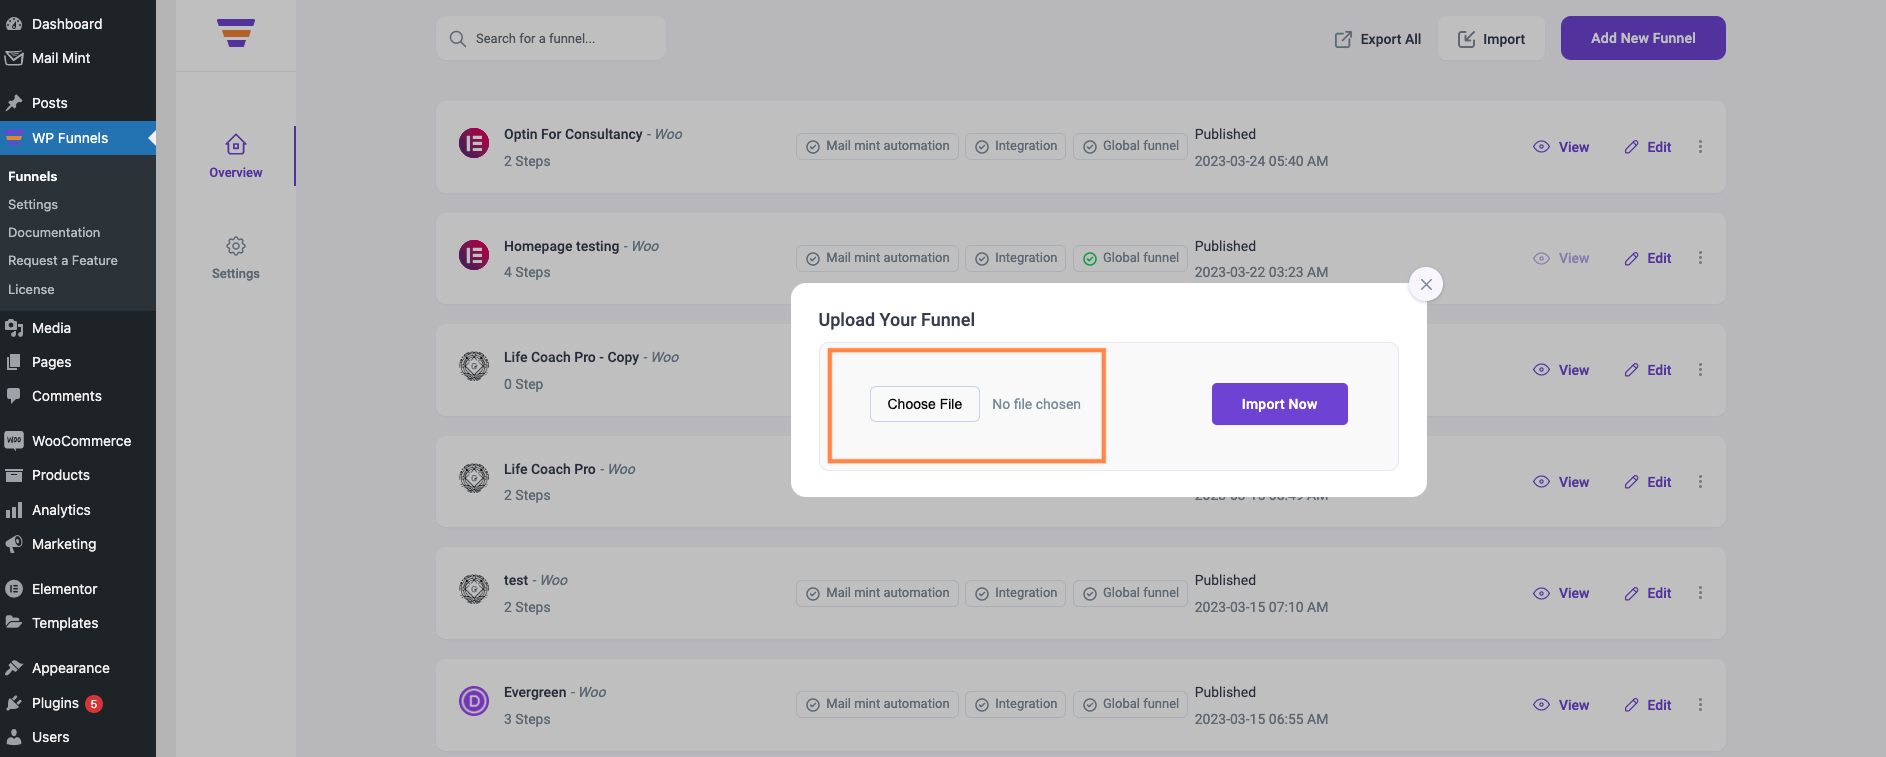The image size is (1886, 757).
Task: Open more options for test funnel
Action: 1700,593
